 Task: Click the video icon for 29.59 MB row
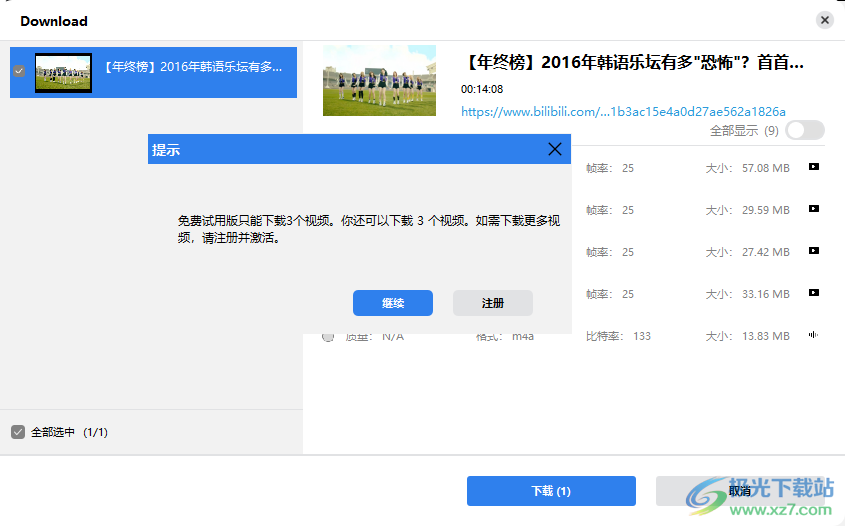point(814,209)
